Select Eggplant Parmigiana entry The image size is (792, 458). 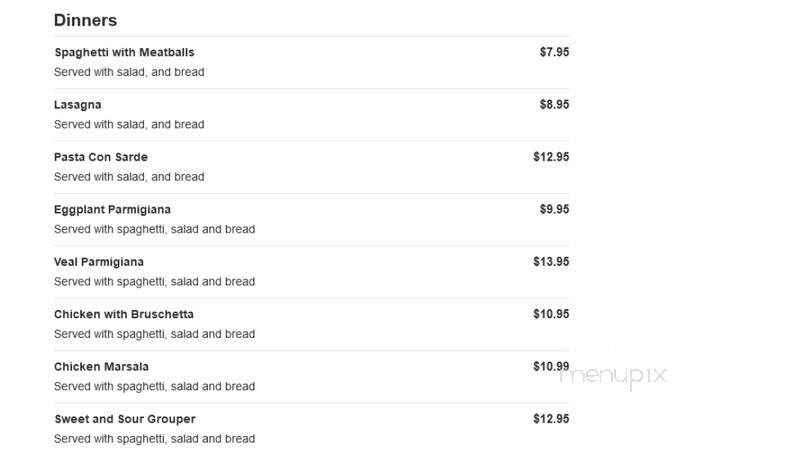112,210
